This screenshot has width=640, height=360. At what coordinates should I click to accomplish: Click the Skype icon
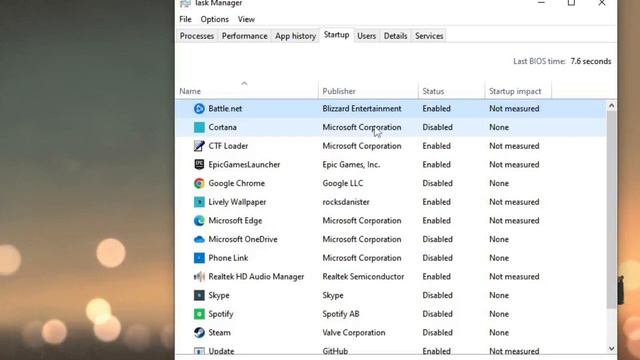coord(199,295)
